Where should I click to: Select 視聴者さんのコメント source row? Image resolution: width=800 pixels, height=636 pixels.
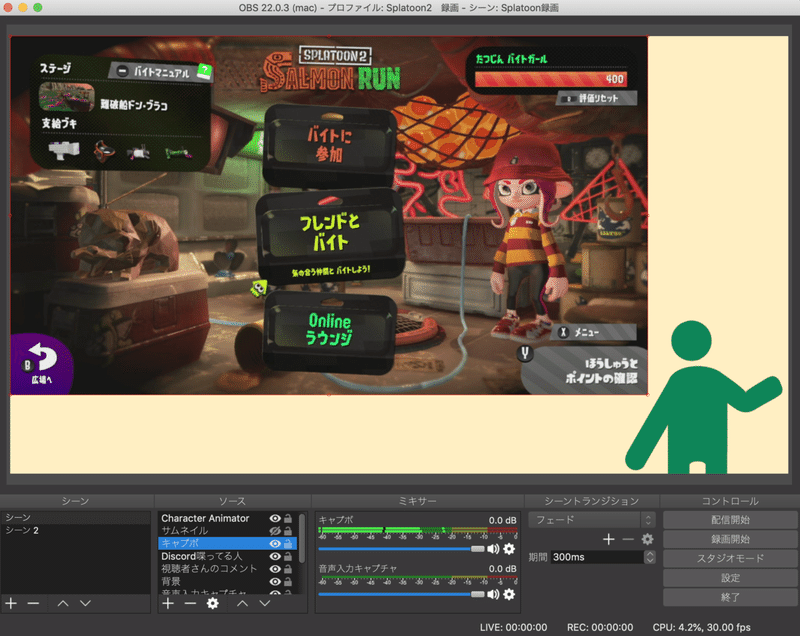(228, 569)
